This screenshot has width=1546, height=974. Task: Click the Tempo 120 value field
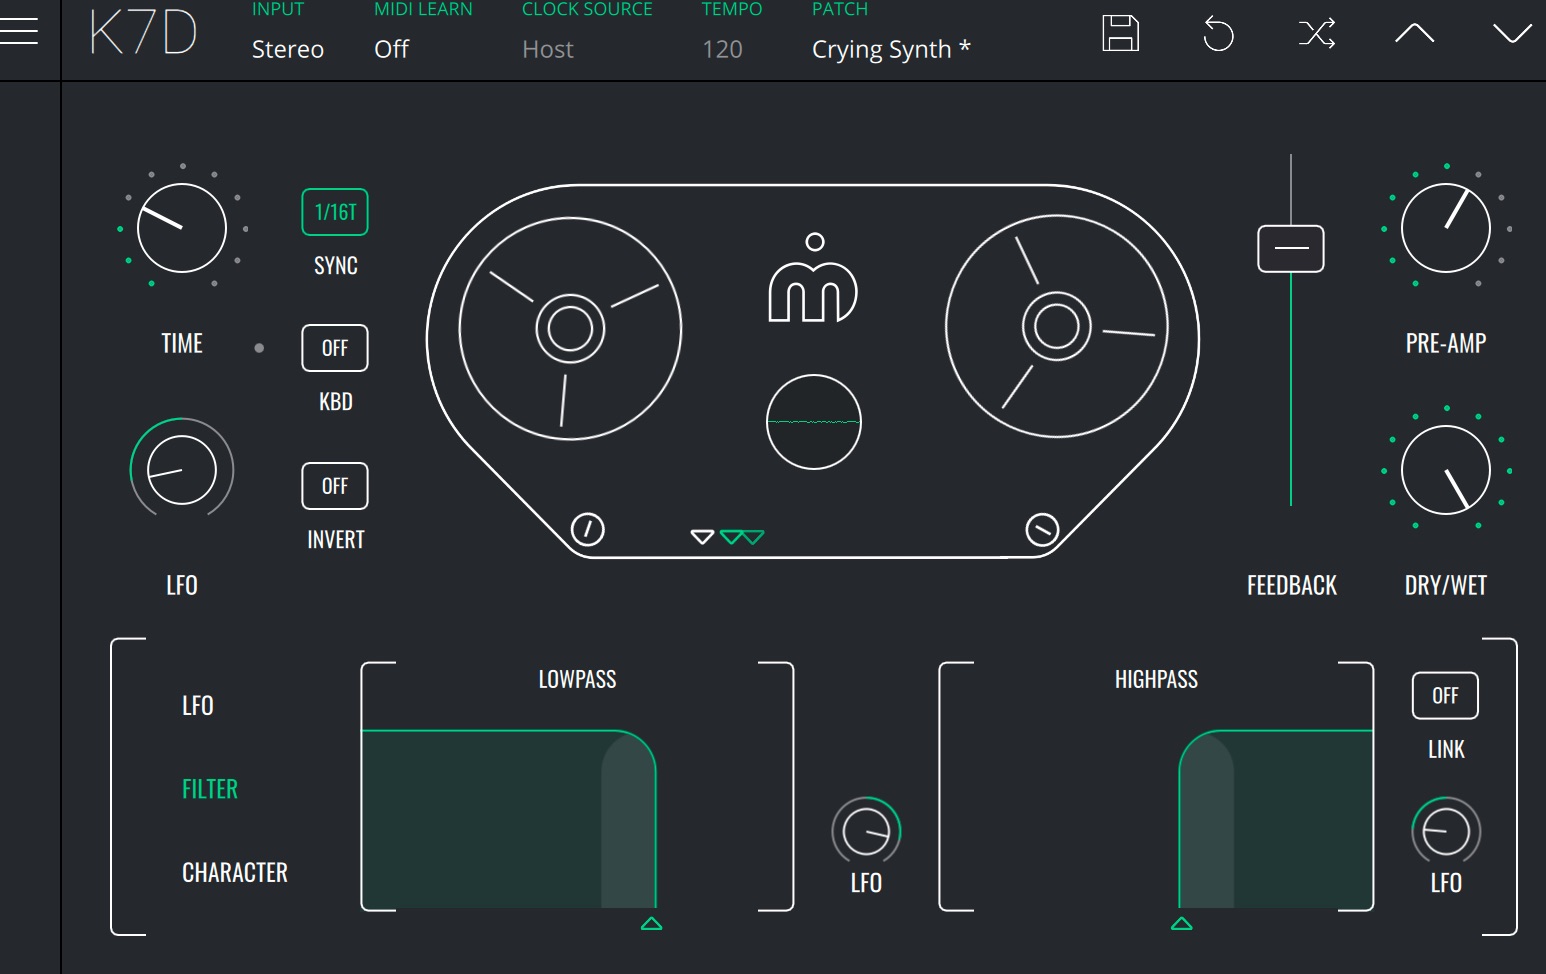coord(722,49)
